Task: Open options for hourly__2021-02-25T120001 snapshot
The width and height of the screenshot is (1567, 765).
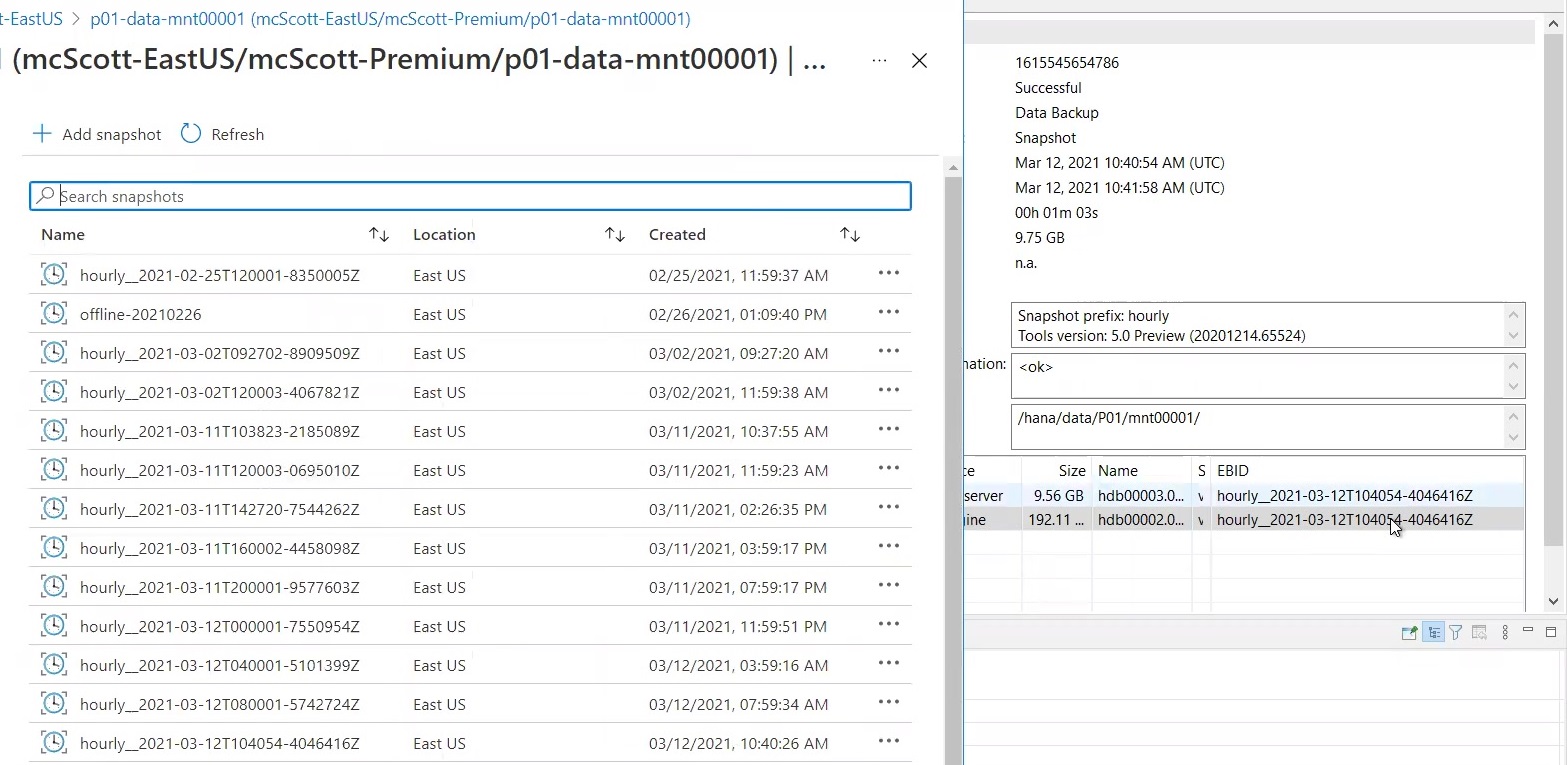Action: point(888,274)
